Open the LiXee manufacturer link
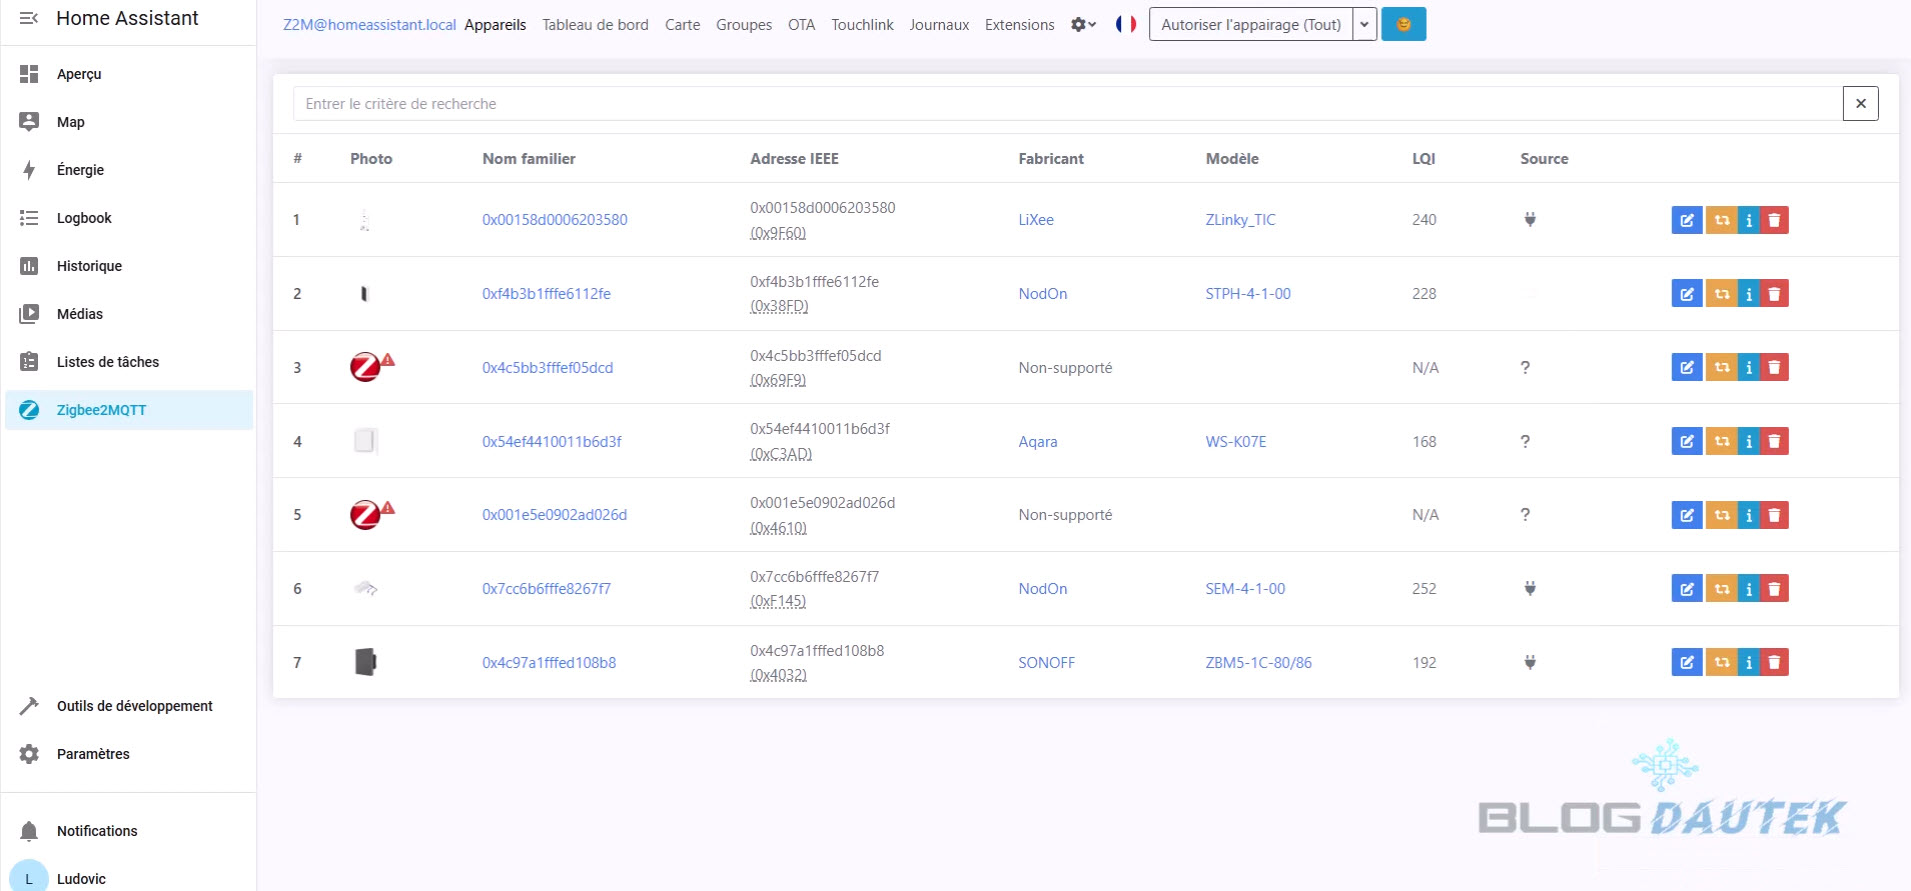 coord(1036,220)
